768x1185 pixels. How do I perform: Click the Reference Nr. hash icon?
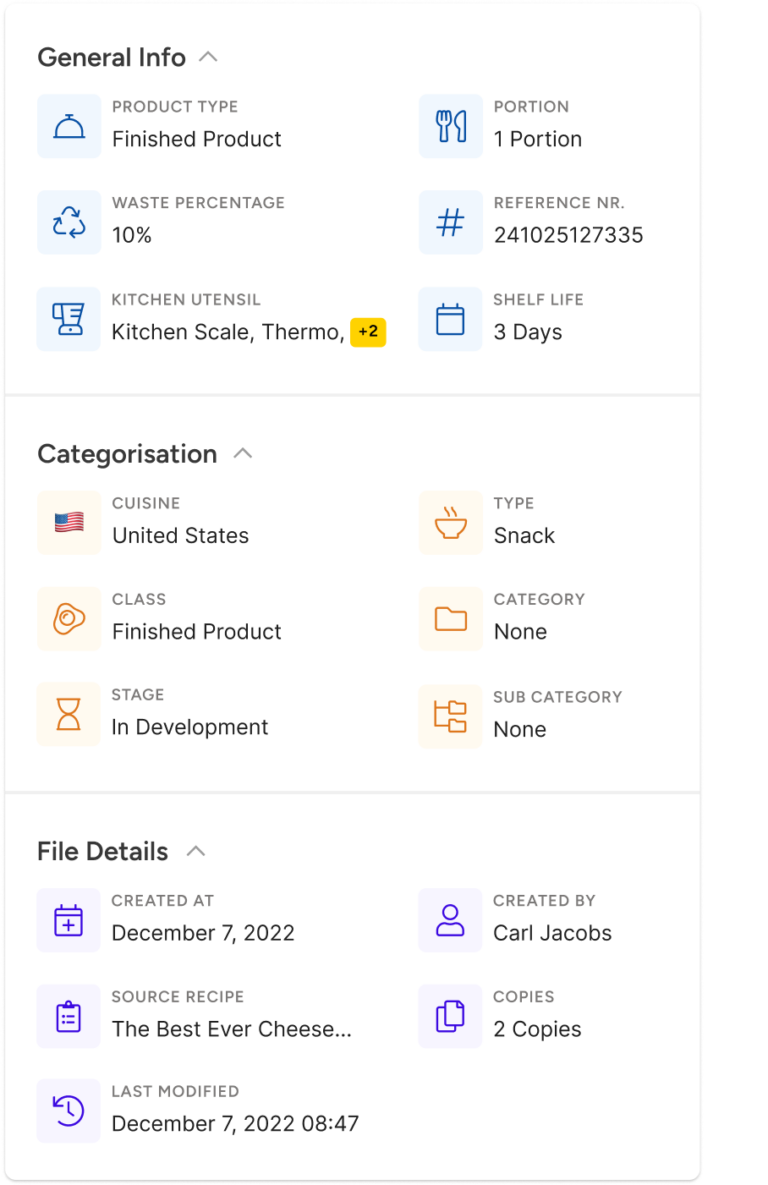point(451,221)
